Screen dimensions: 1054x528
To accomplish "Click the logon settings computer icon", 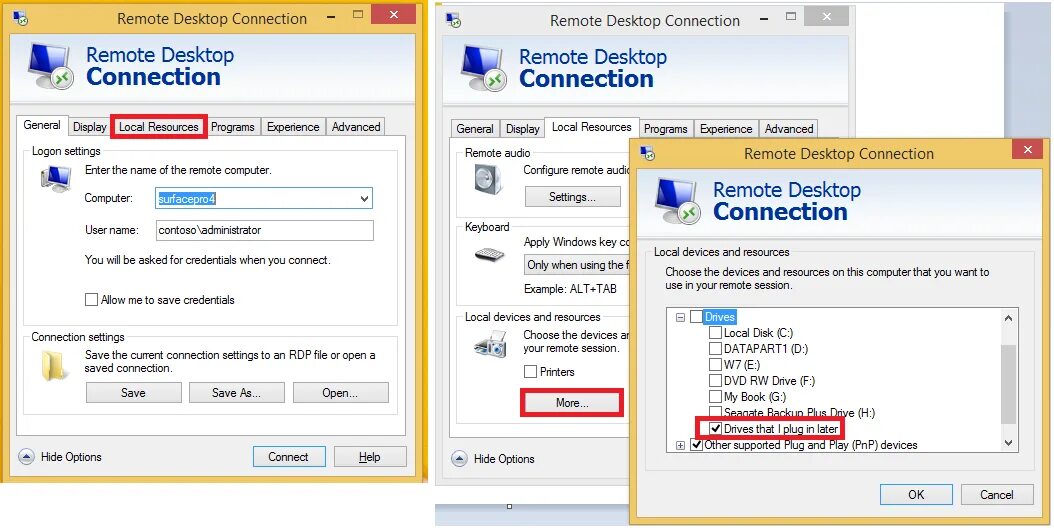I will pyautogui.click(x=56, y=178).
